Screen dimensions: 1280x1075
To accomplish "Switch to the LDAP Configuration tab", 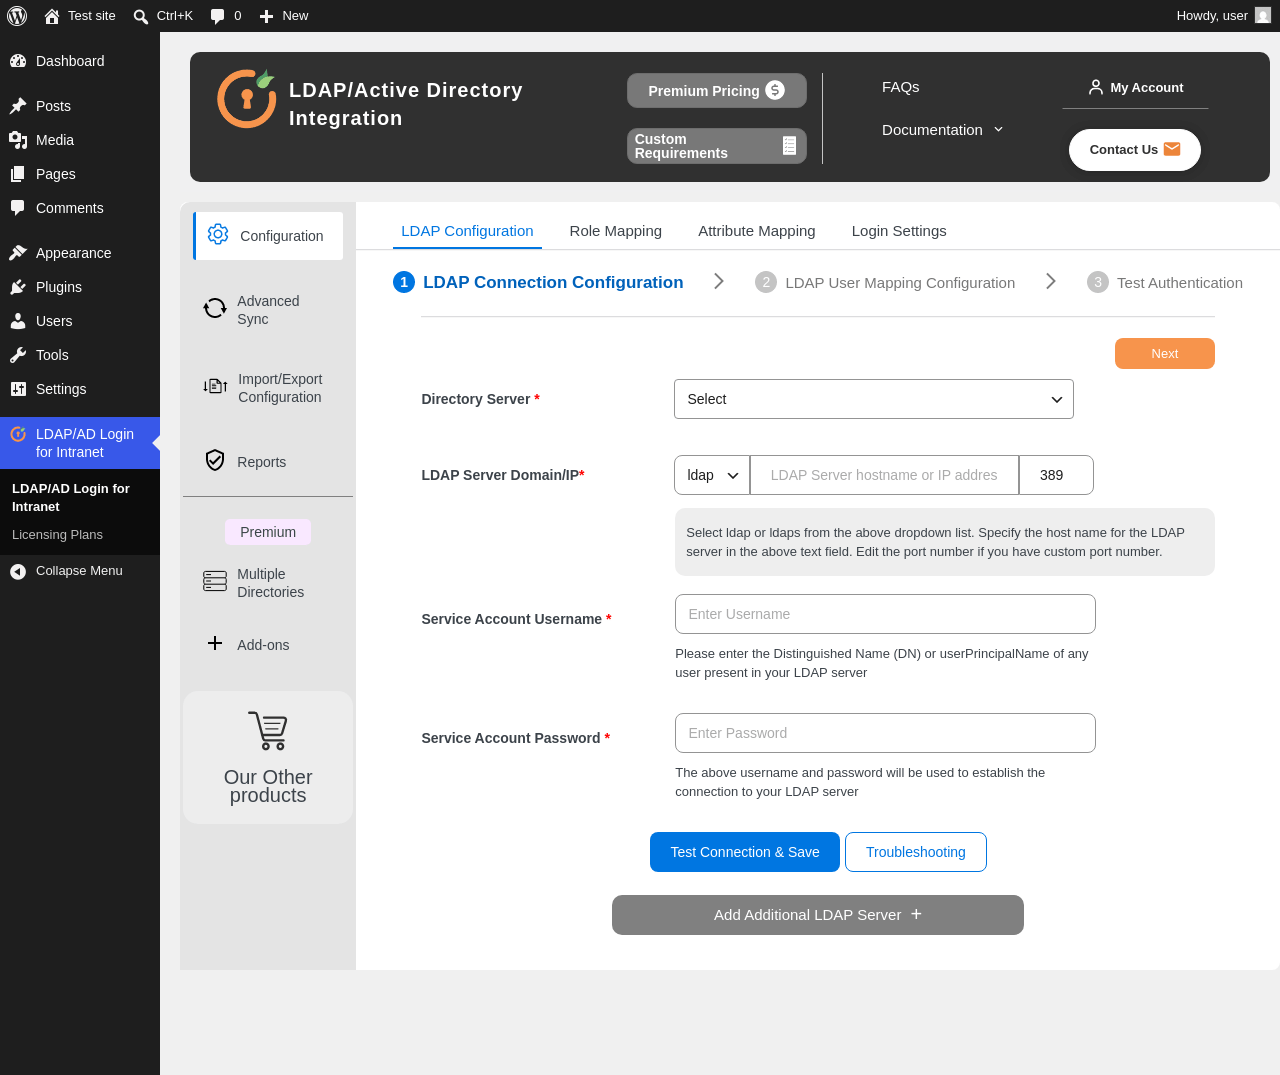I will (467, 231).
